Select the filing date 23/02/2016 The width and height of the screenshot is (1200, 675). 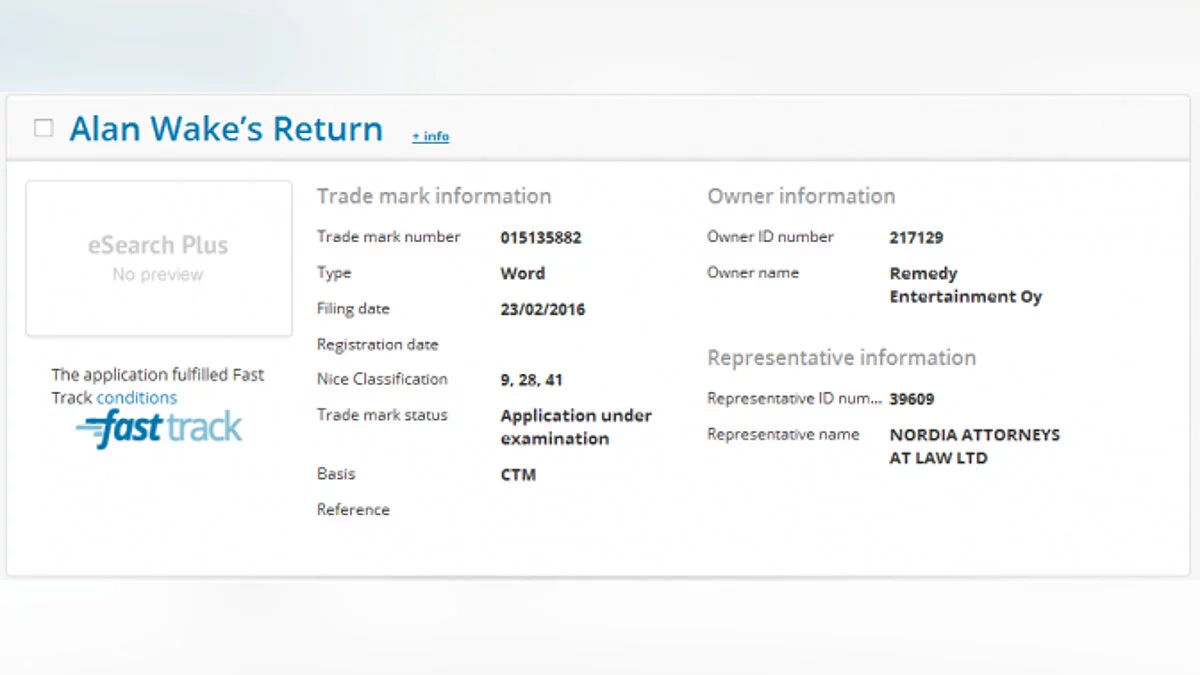(x=543, y=309)
